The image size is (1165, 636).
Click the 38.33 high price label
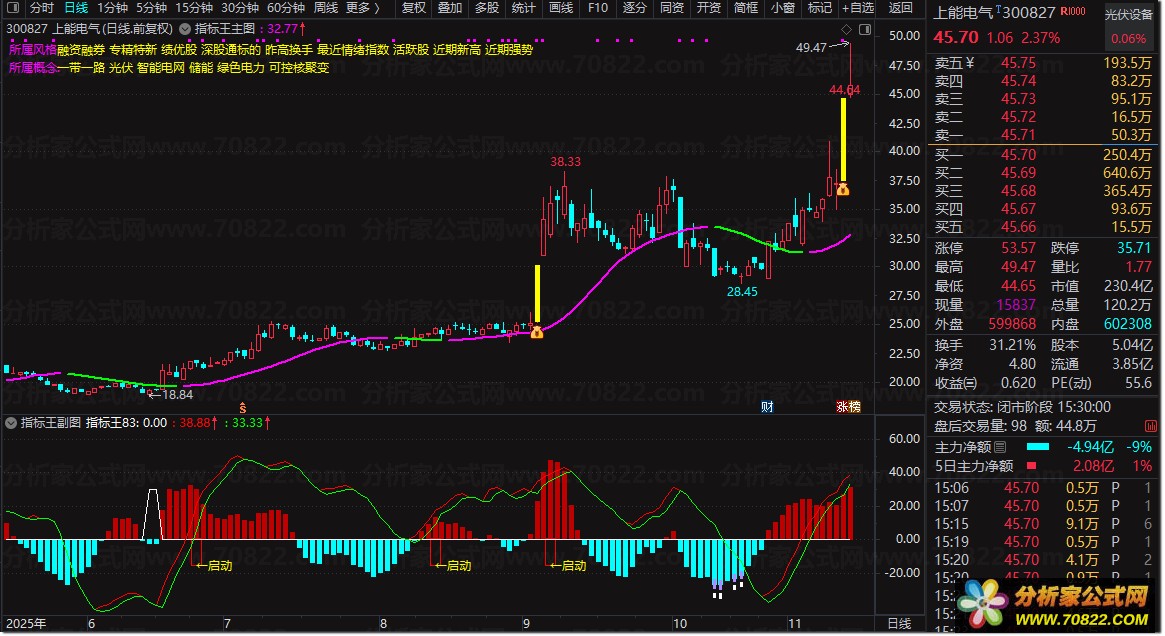(565, 162)
